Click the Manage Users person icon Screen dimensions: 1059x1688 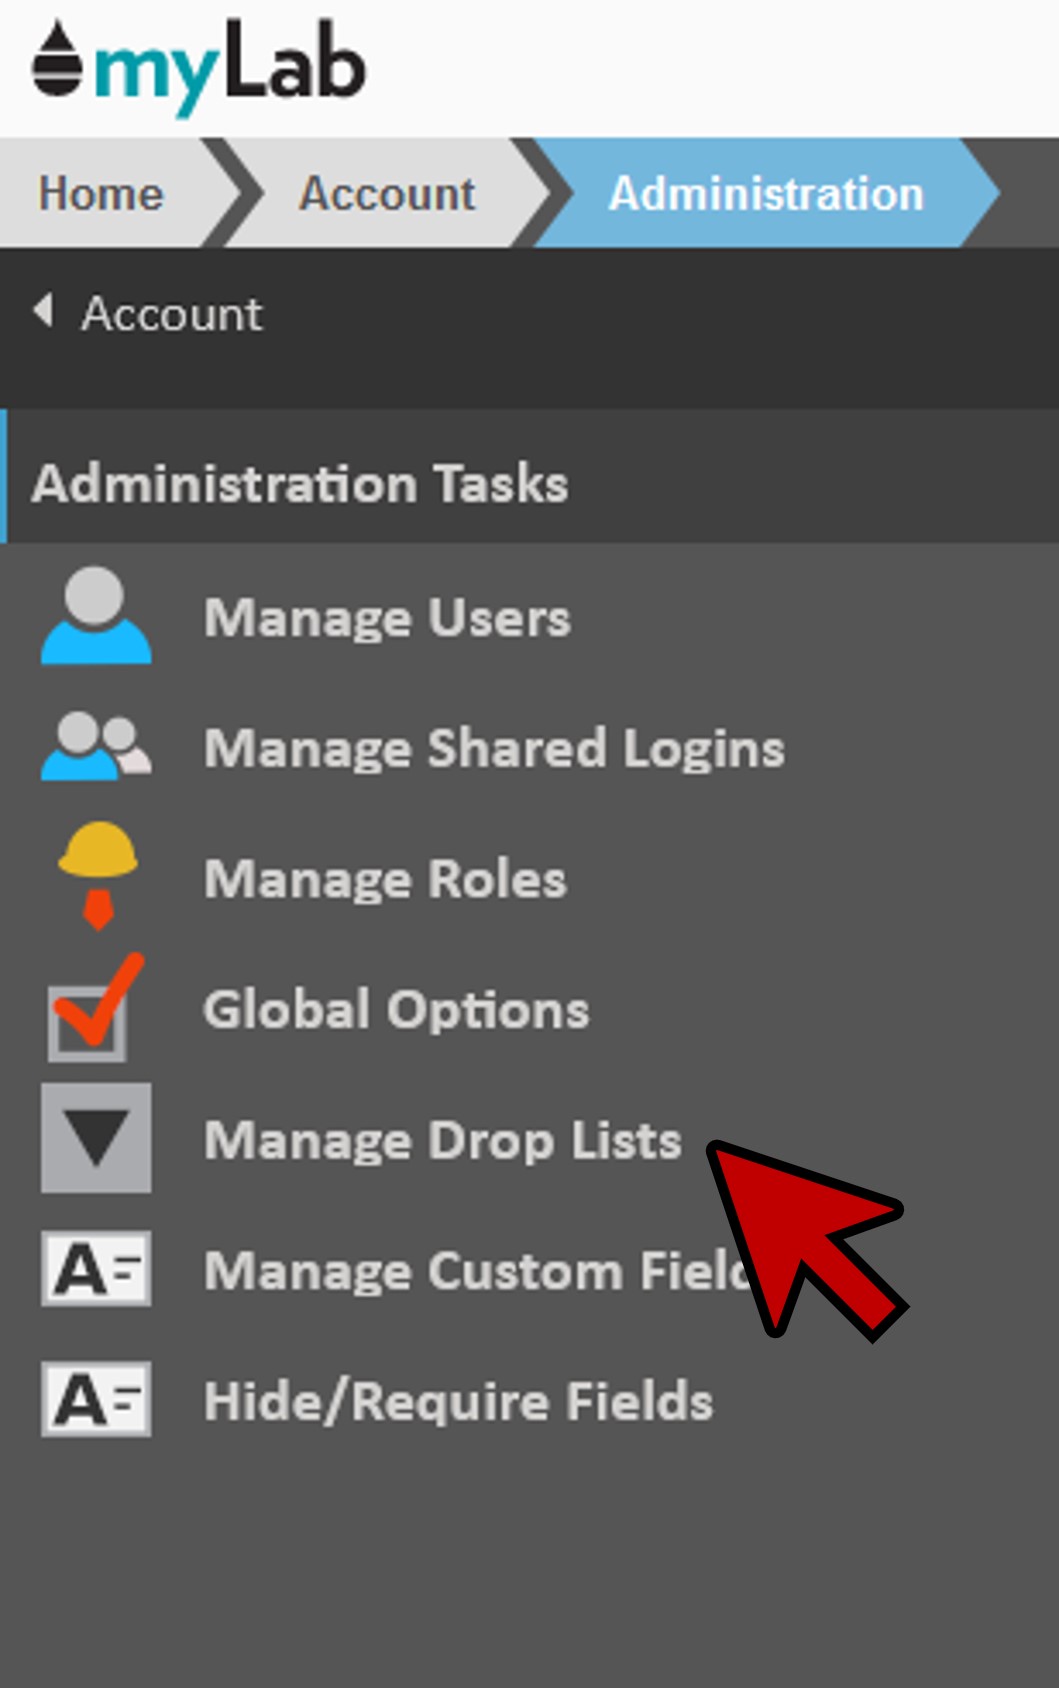(96, 616)
